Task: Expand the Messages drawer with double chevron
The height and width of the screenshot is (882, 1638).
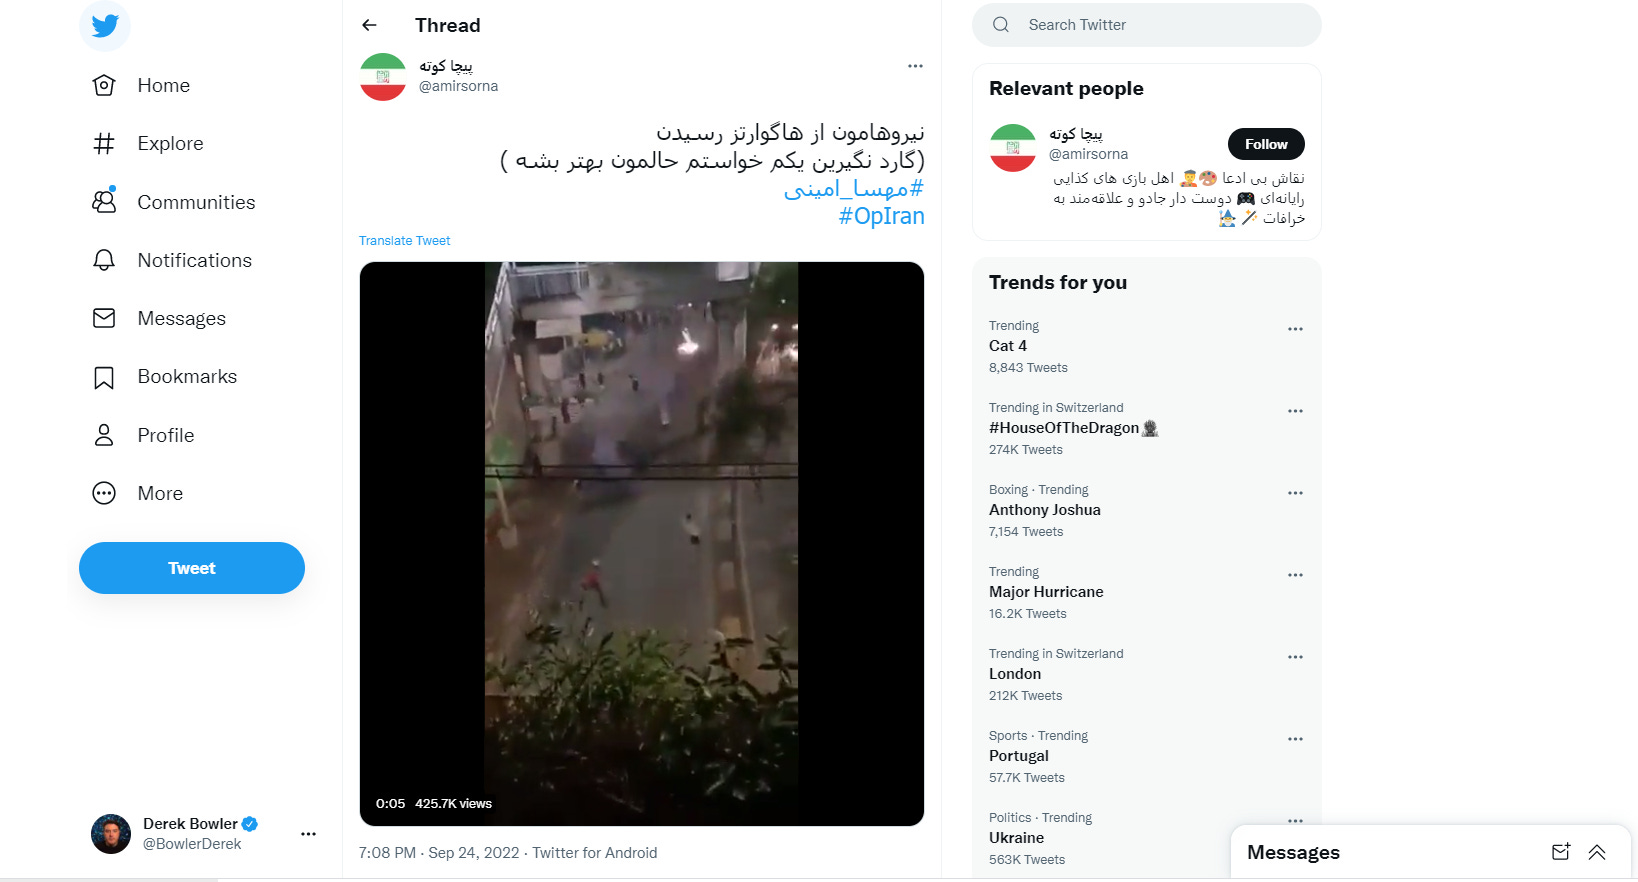Action: tap(1597, 852)
